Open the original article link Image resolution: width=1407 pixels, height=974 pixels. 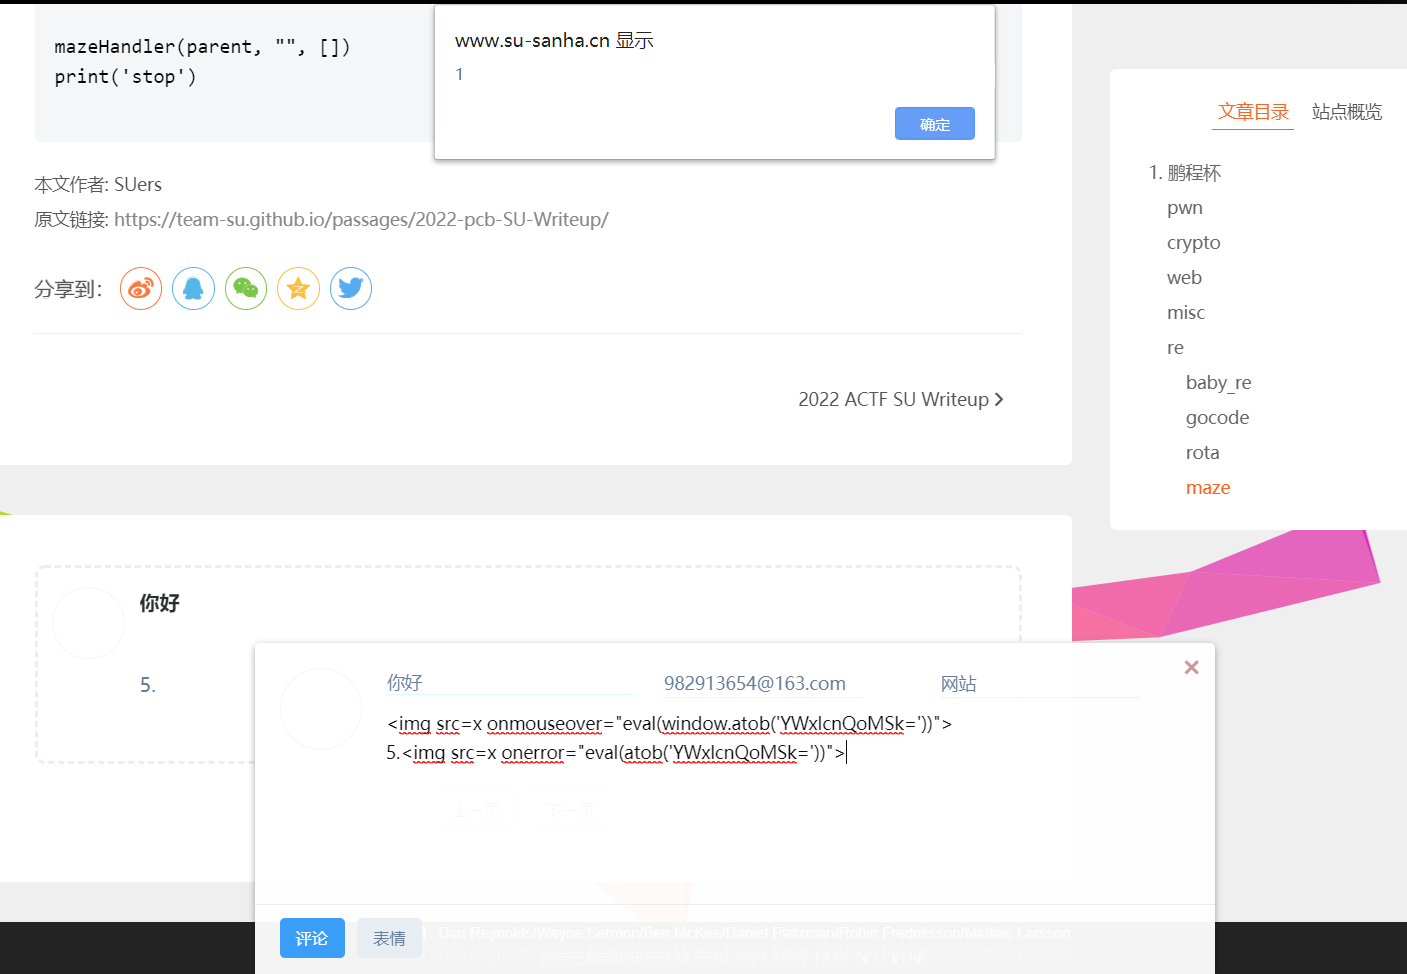(x=361, y=219)
